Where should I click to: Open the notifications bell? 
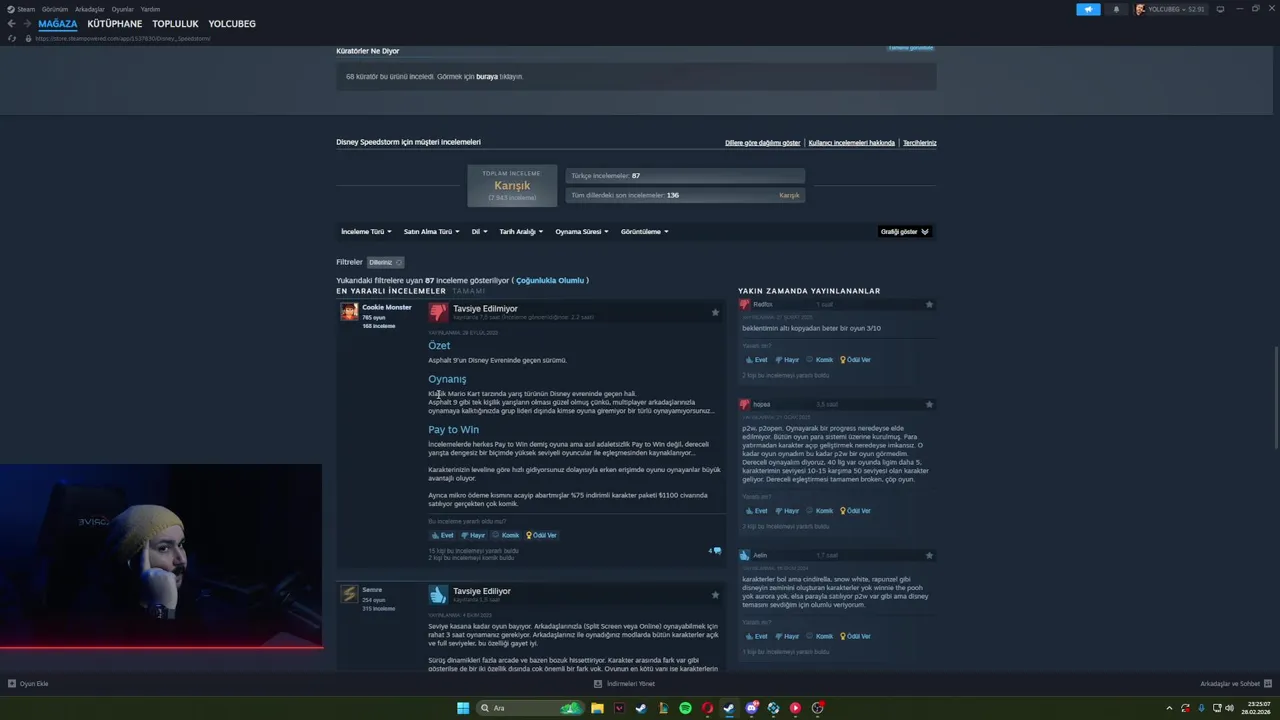pos(1116,9)
